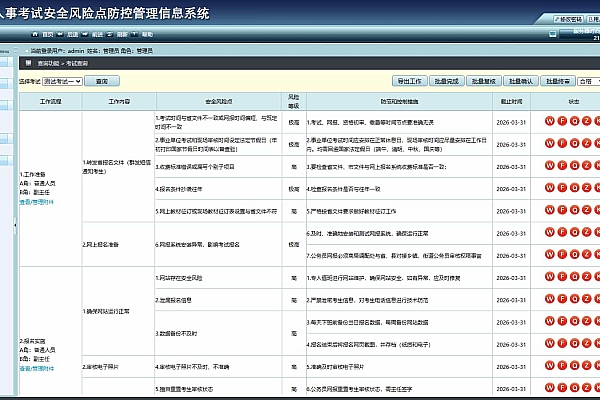This screenshot has height=400, width=600.
Task: Click the 导出工作 export button
Action: pyautogui.click(x=409, y=81)
